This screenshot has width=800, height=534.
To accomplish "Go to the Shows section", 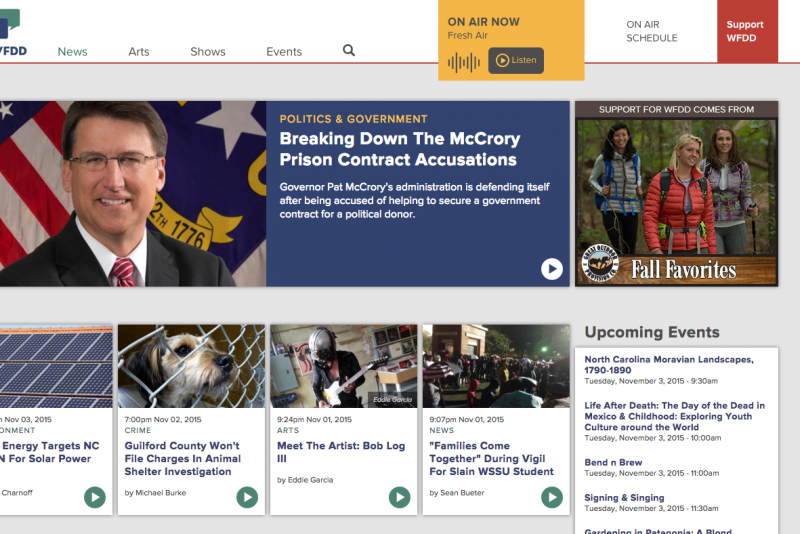I will (x=208, y=52).
